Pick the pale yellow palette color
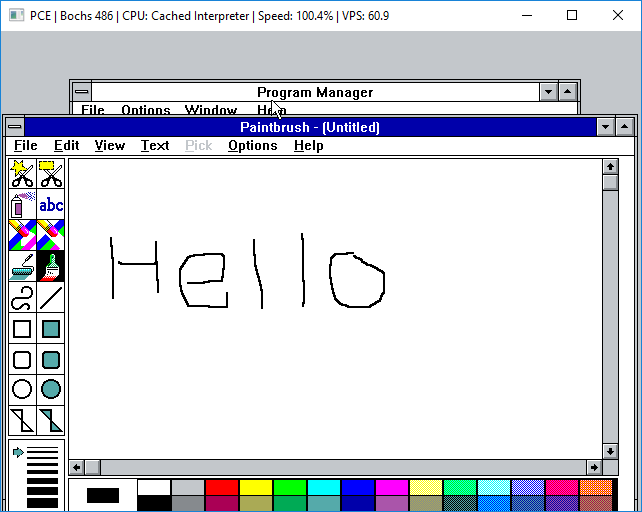Viewport: 642px width, 512px height. point(426,487)
